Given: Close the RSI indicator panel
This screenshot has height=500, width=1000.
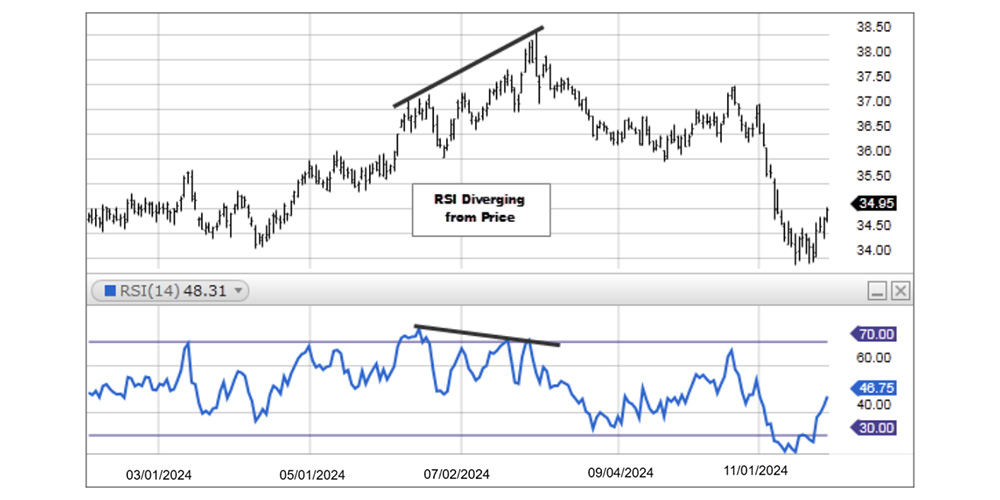Looking at the screenshot, I should [900, 292].
